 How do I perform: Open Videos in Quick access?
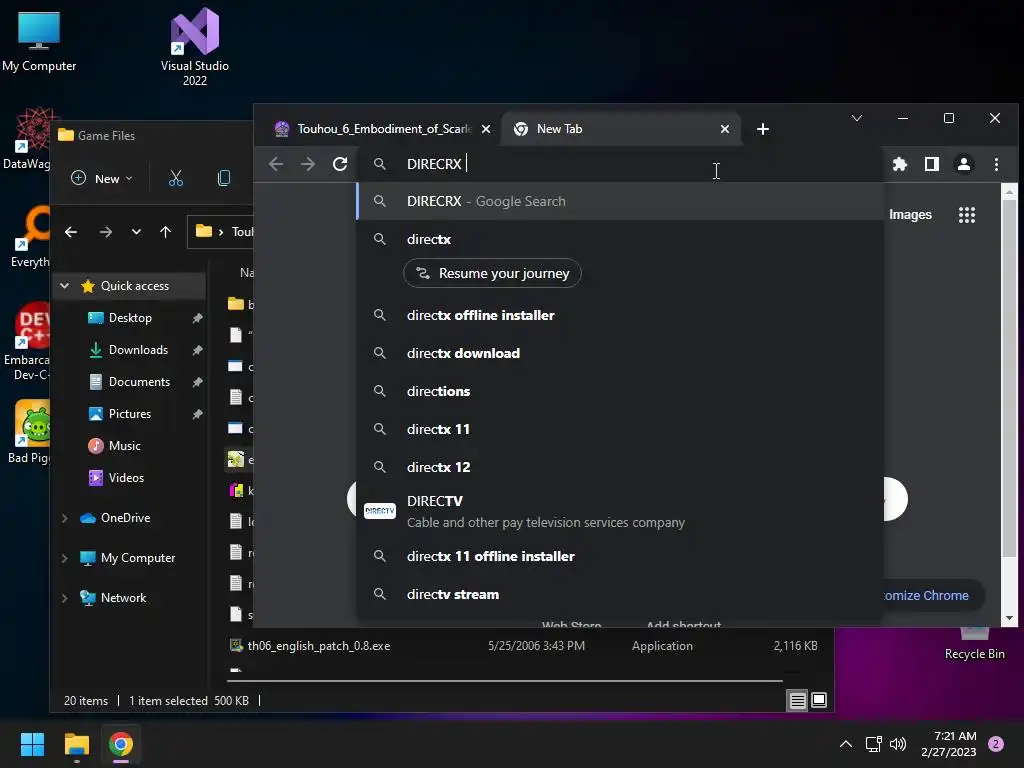(x=126, y=478)
